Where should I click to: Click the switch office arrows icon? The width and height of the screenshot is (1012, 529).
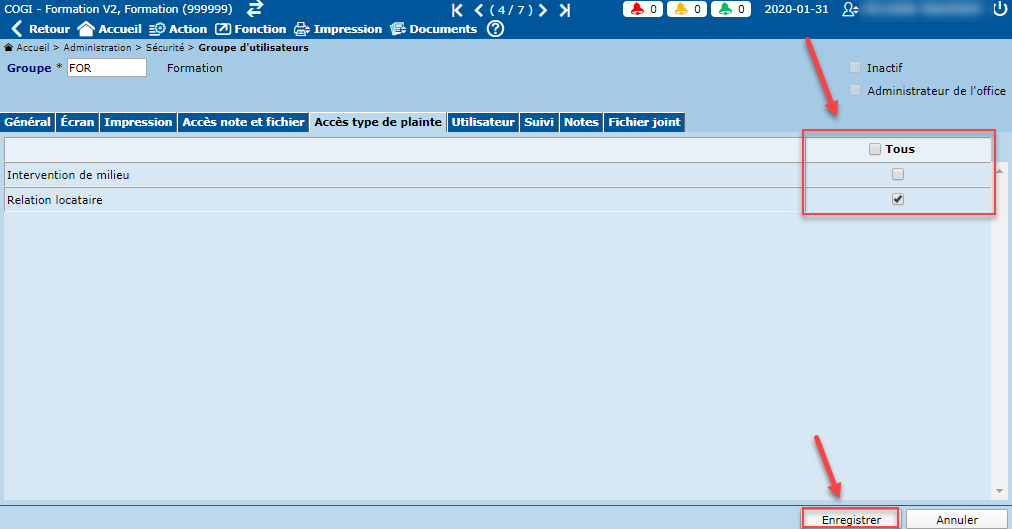coord(255,9)
